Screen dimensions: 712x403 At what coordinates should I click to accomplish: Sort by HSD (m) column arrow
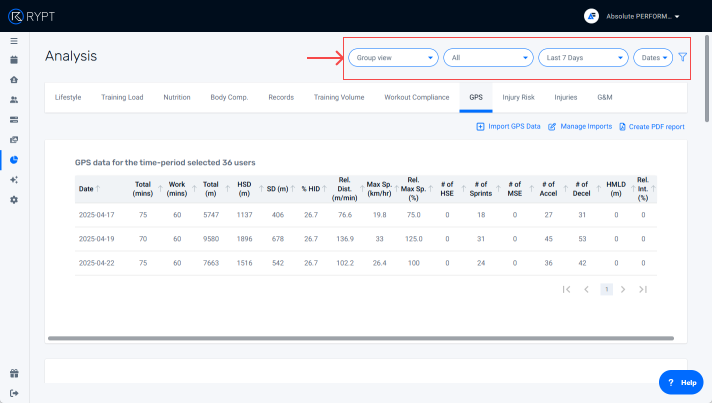point(261,189)
